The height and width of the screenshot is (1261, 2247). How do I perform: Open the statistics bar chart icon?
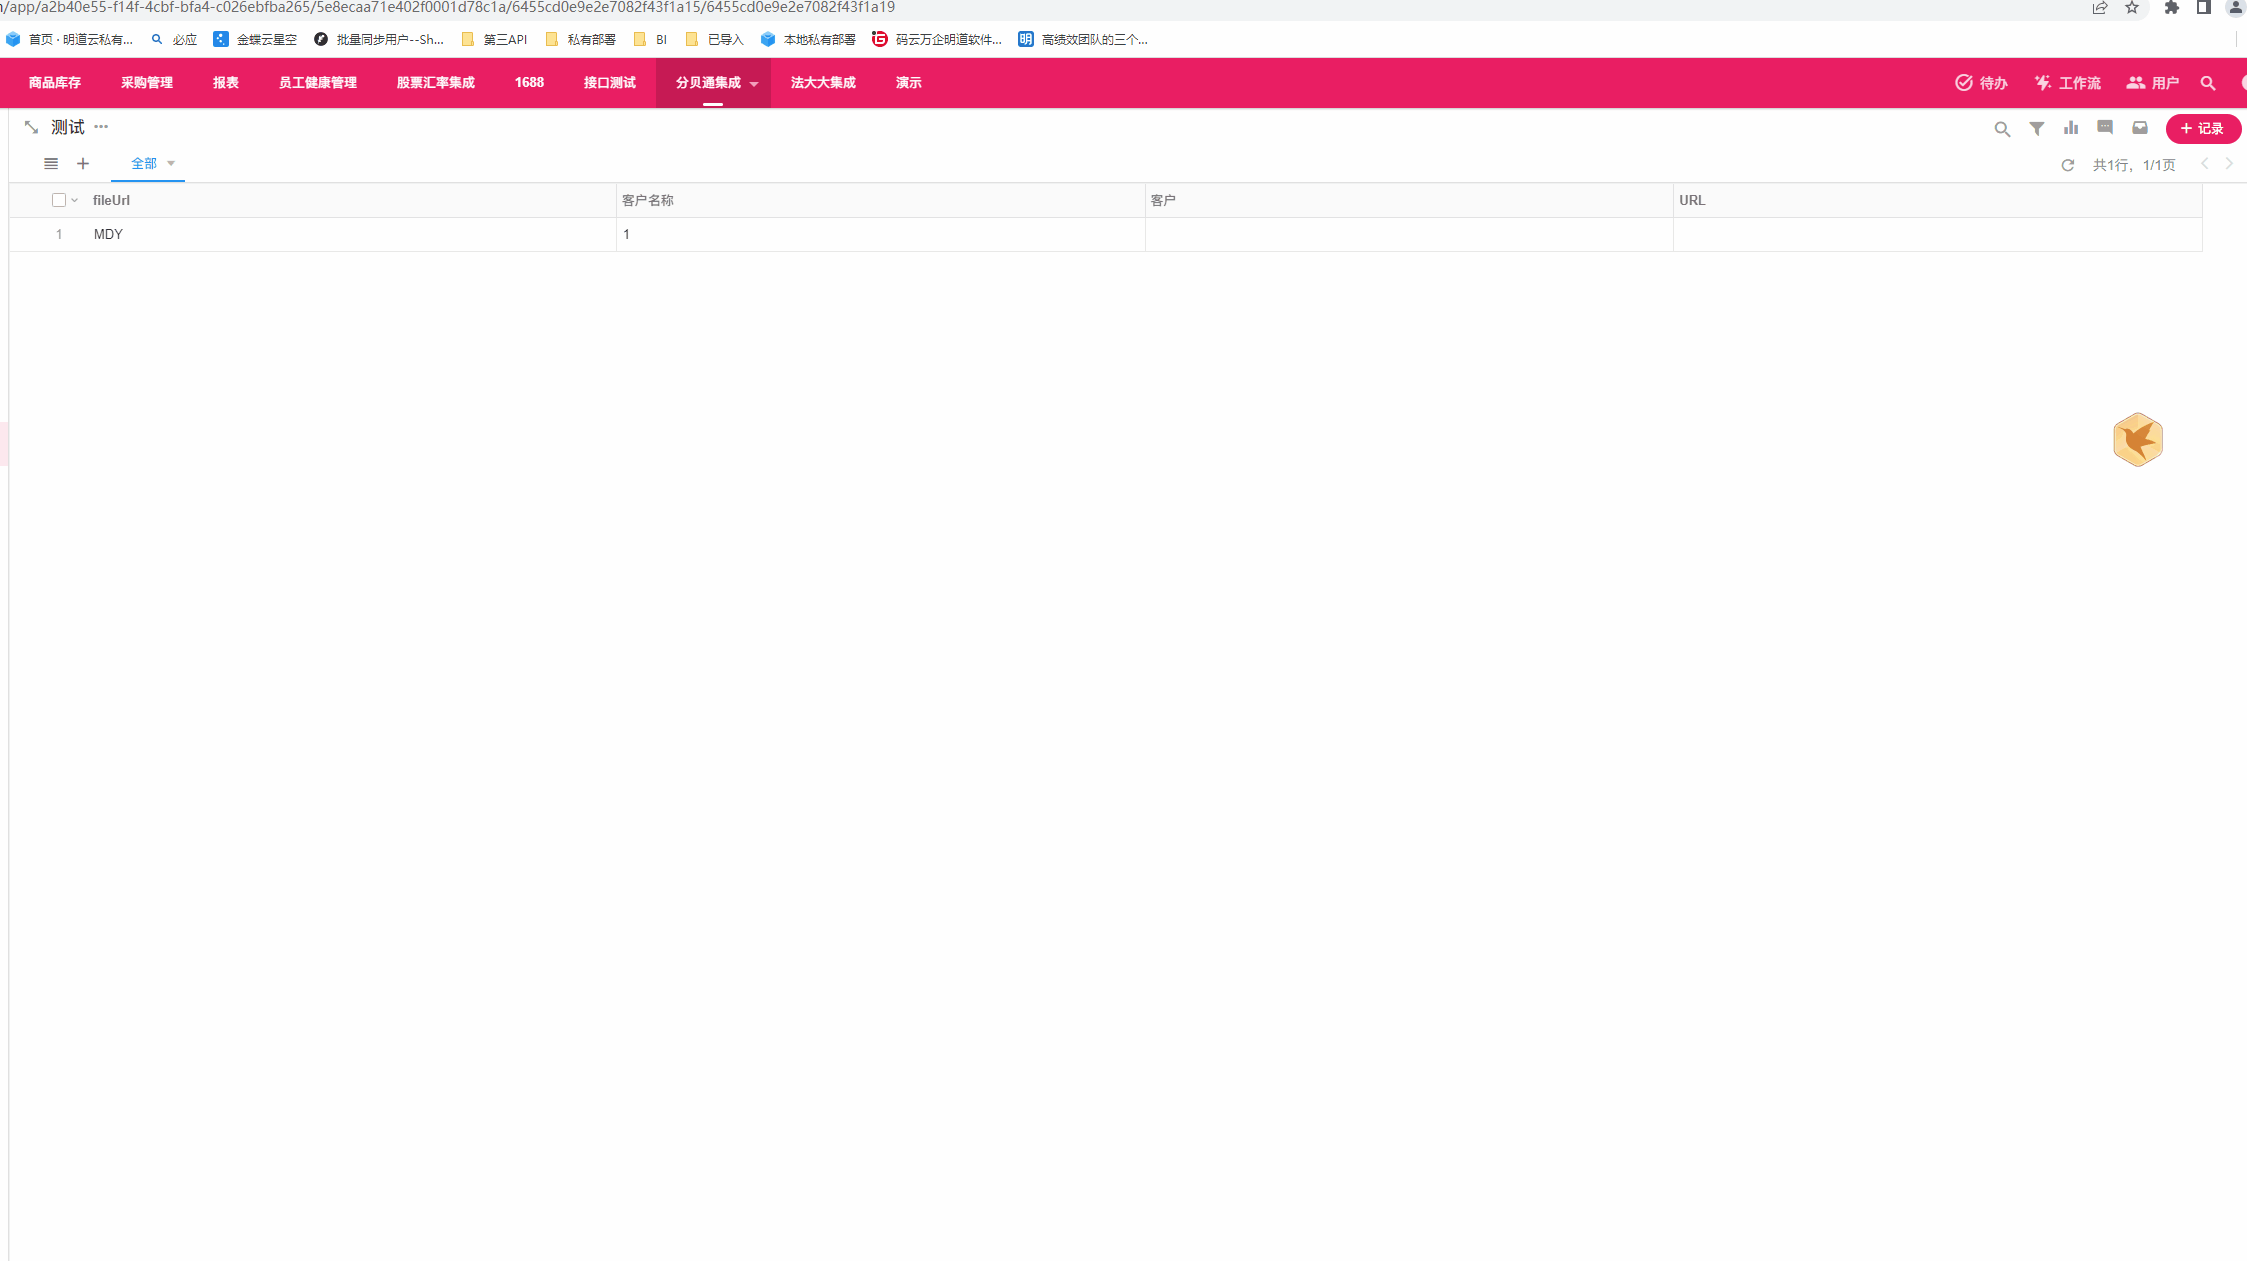[2071, 128]
